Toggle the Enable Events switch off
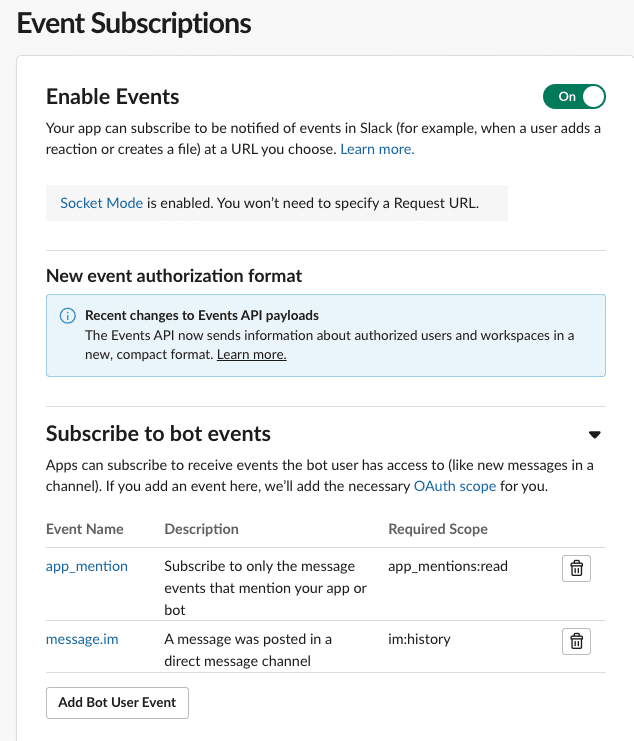This screenshot has height=741, width=634. tap(574, 96)
